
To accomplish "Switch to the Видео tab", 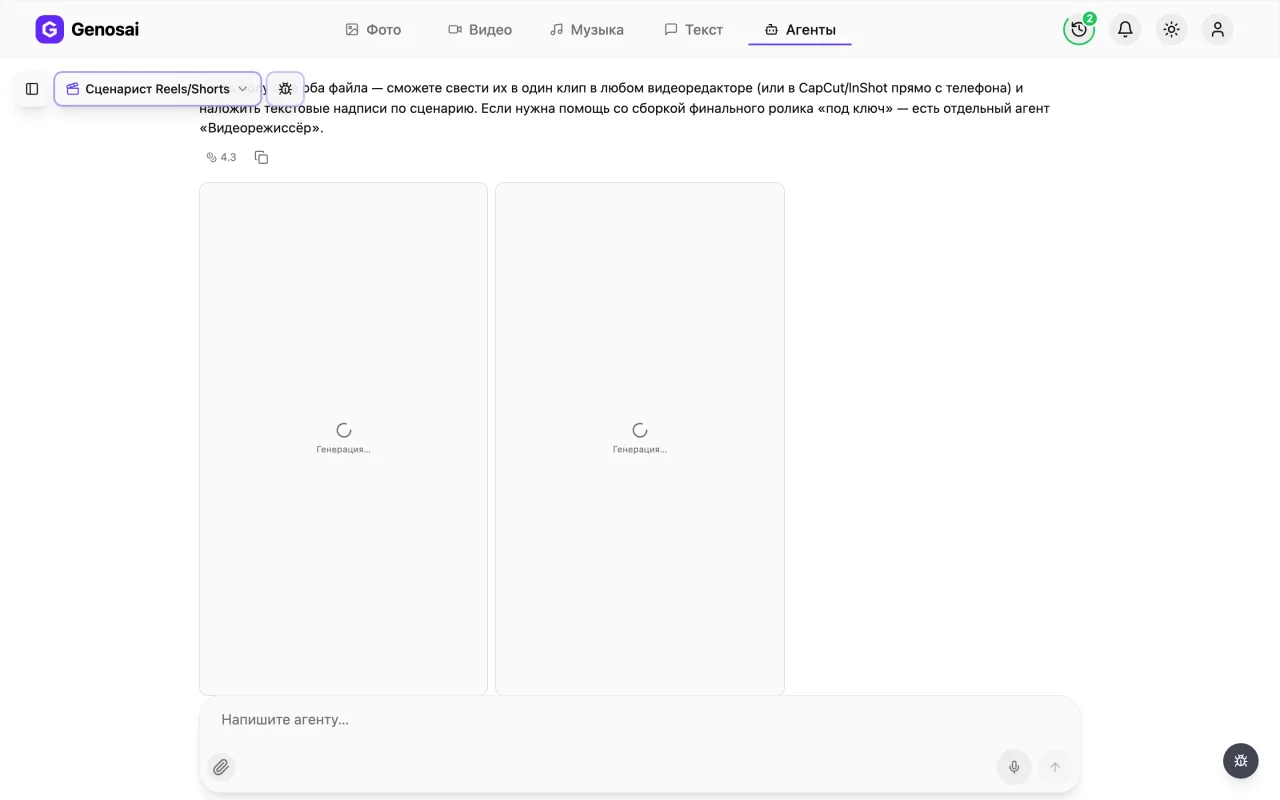I will 480,30.
